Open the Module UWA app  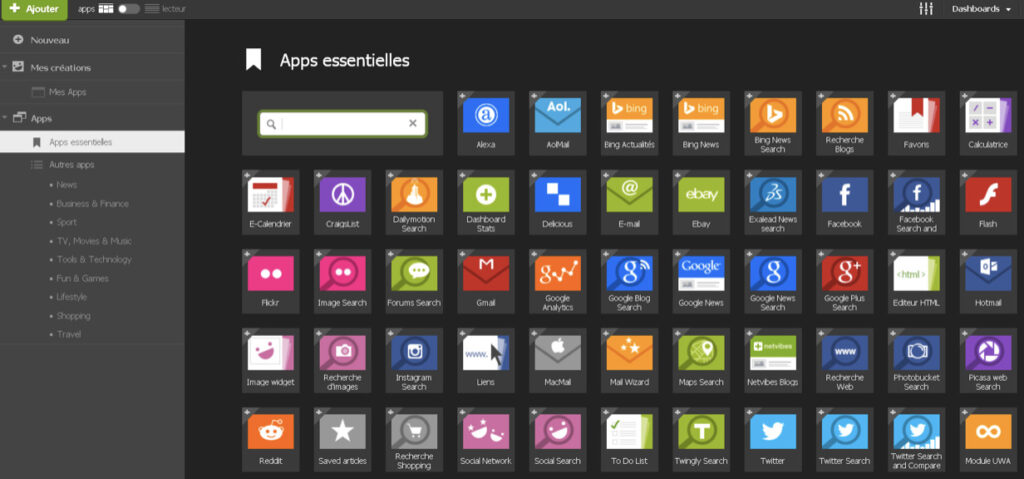pos(988,439)
